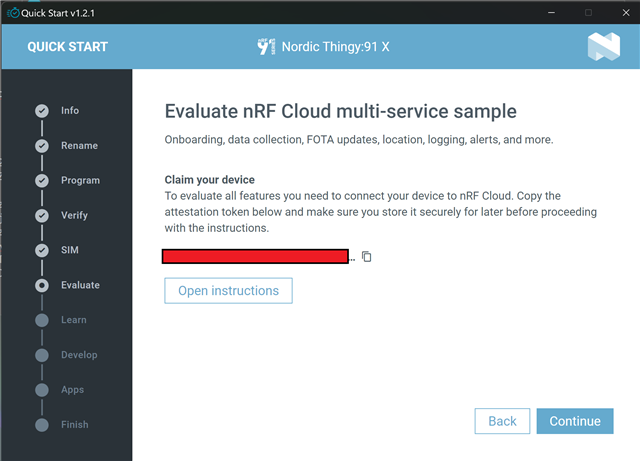
Task: Go to the Info step label
Action: point(70,111)
